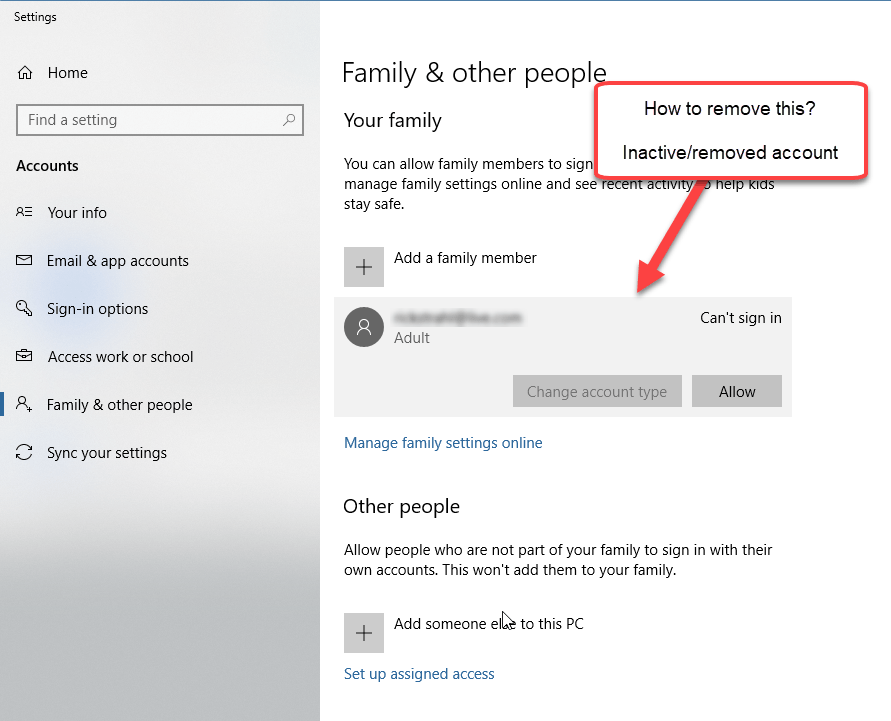Open Sign-in options using the key icon
The image size is (891, 721).
click(22, 308)
